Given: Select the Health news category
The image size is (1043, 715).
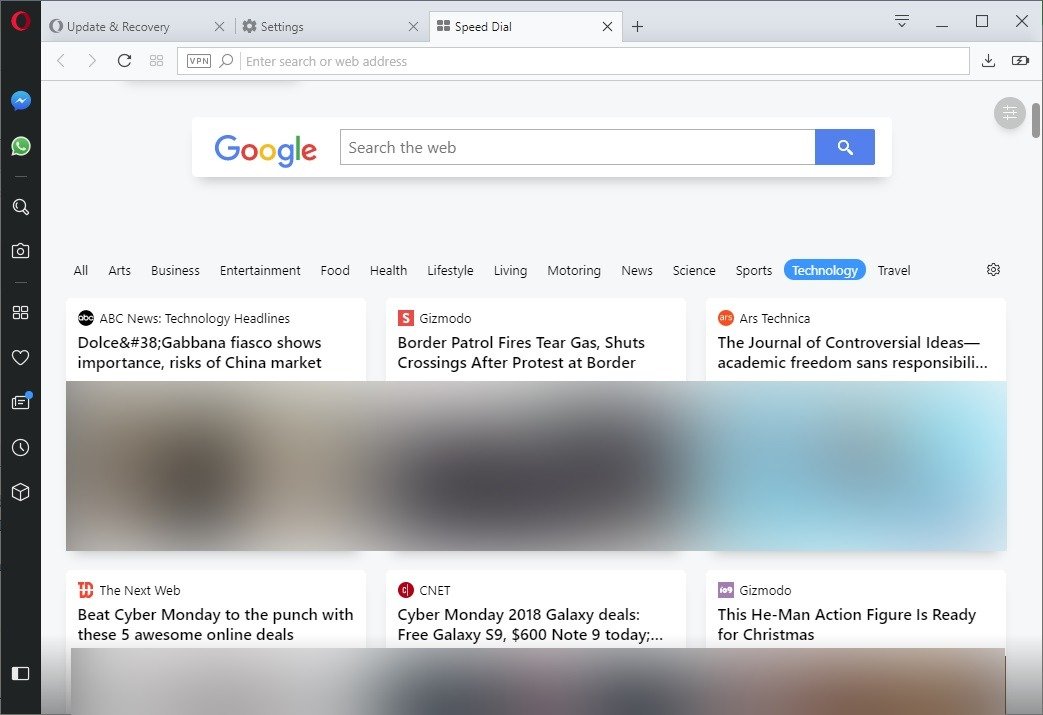Looking at the screenshot, I should [388, 270].
